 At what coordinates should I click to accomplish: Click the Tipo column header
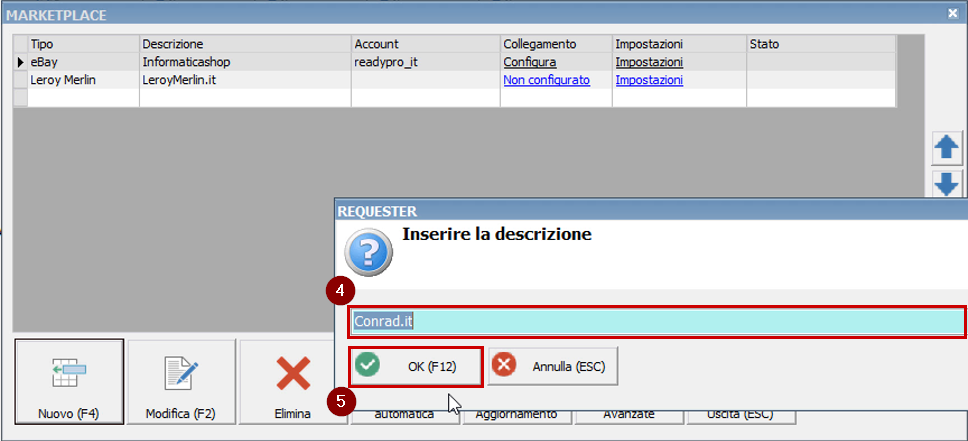coord(83,44)
